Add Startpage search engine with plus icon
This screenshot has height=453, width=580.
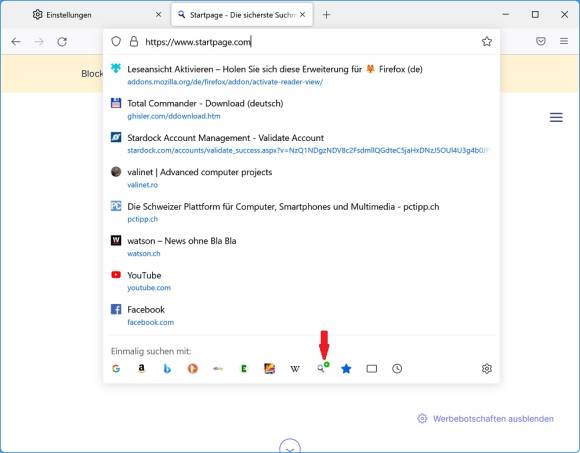(323, 368)
